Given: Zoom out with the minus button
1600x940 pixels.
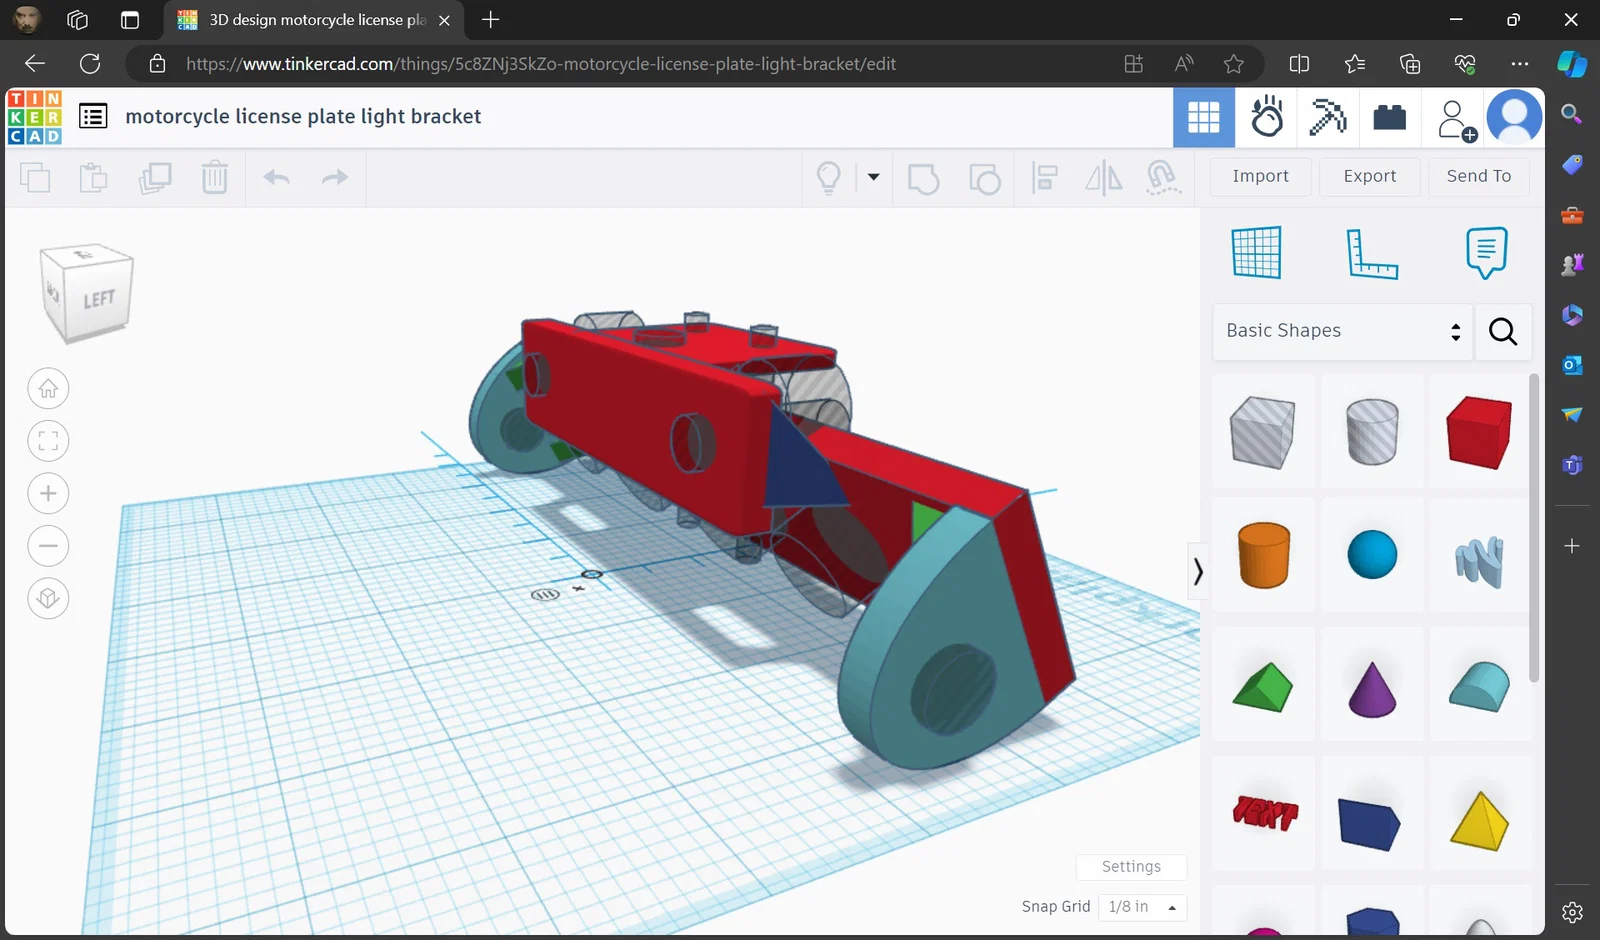Looking at the screenshot, I should point(48,546).
